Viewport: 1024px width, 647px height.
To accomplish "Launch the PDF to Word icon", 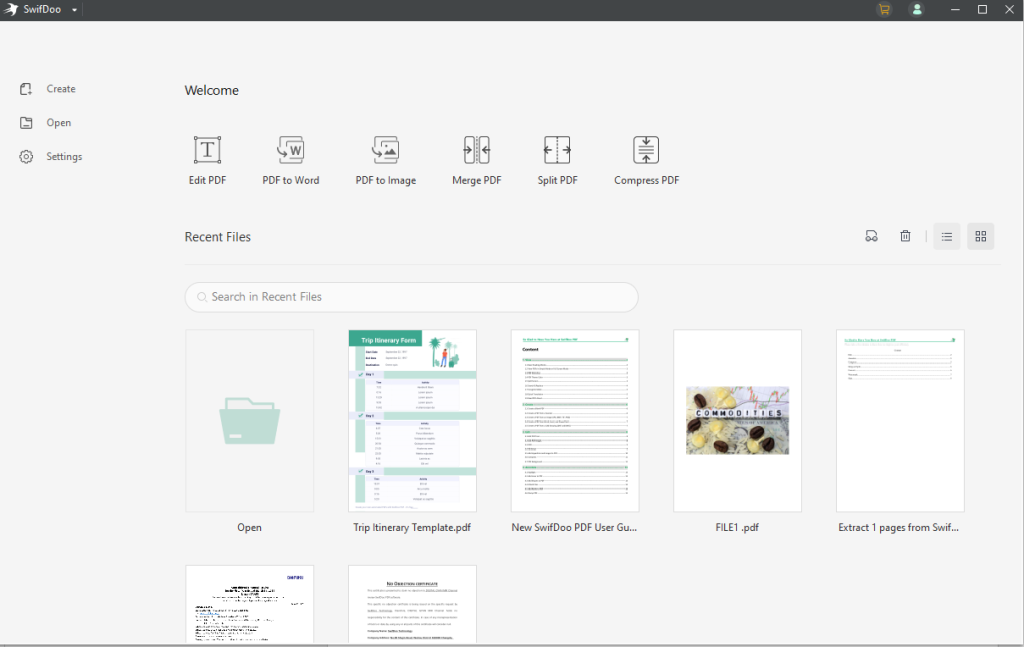I will pos(291,150).
